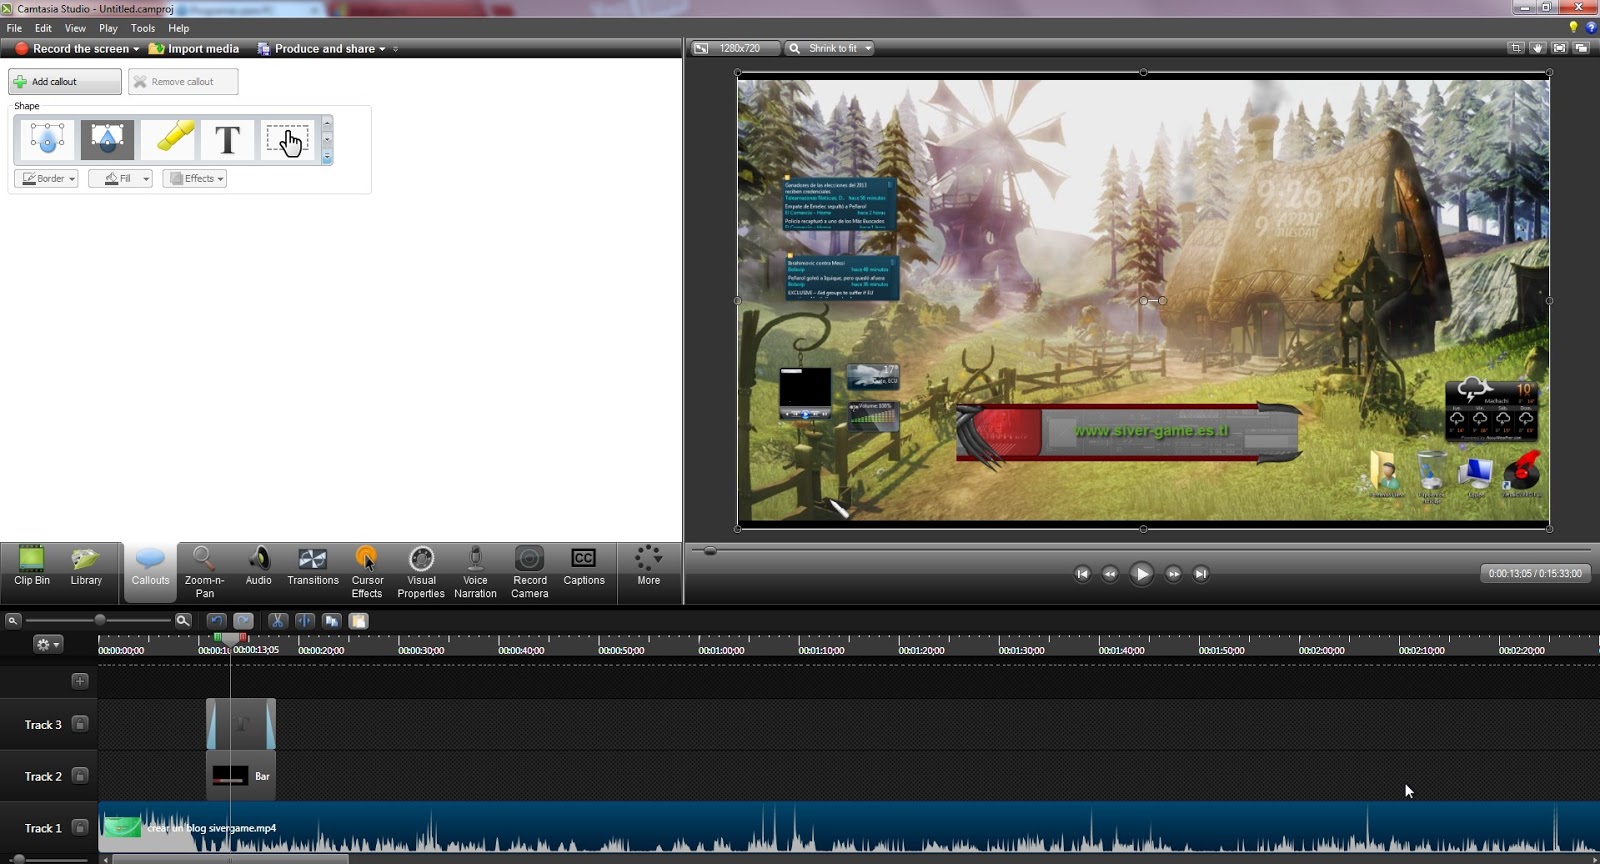This screenshot has height=864, width=1600.
Task: Select the Callouts tab
Action: 150,573
